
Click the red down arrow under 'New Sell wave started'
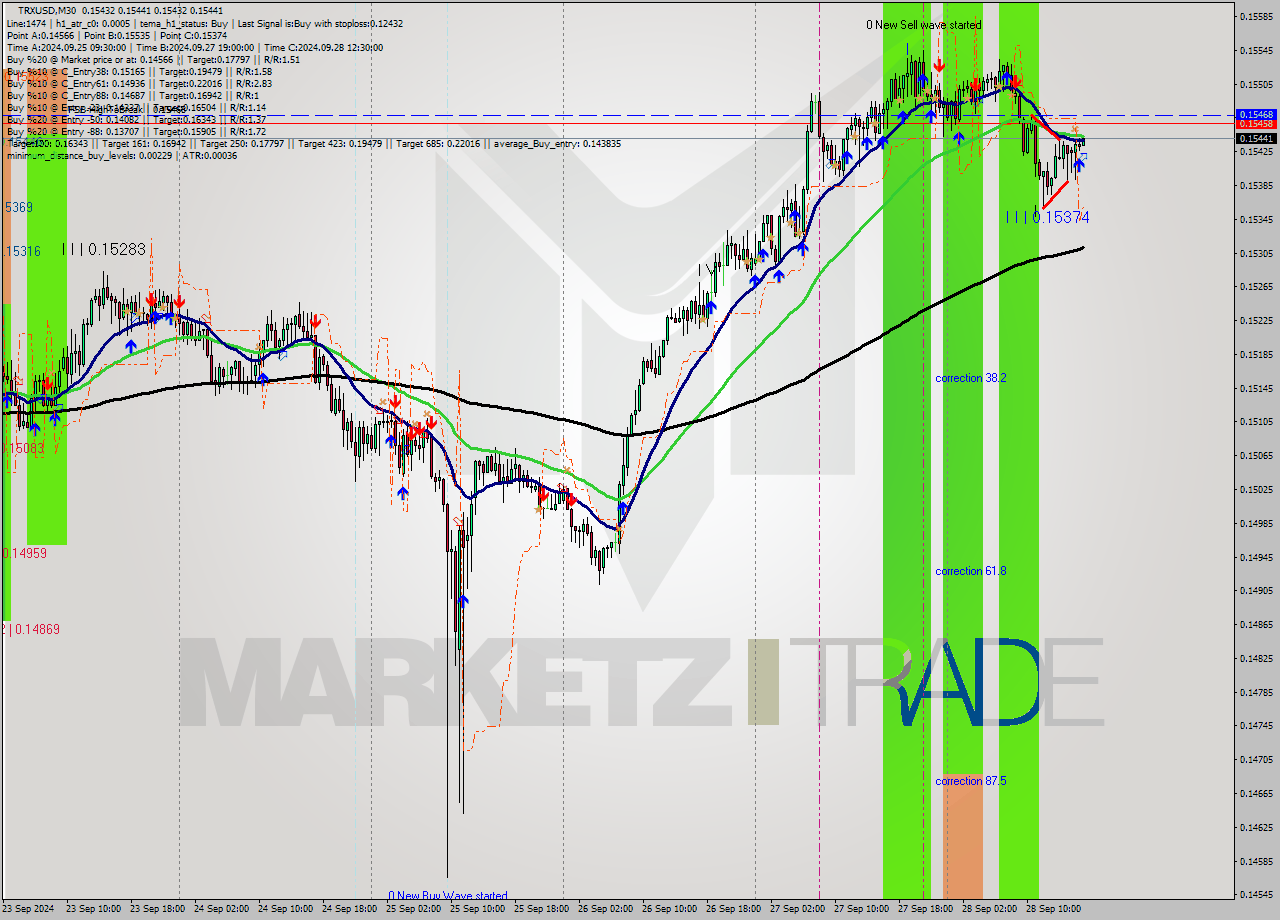[939, 66]
